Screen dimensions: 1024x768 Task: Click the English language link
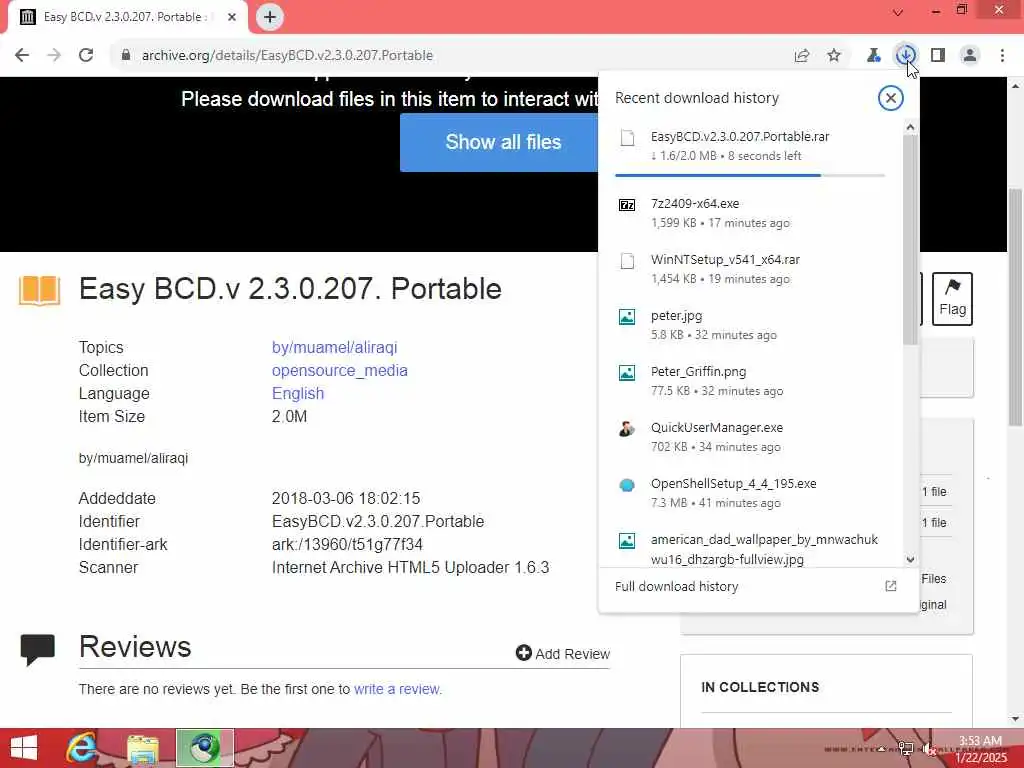[x=298, y=393]
